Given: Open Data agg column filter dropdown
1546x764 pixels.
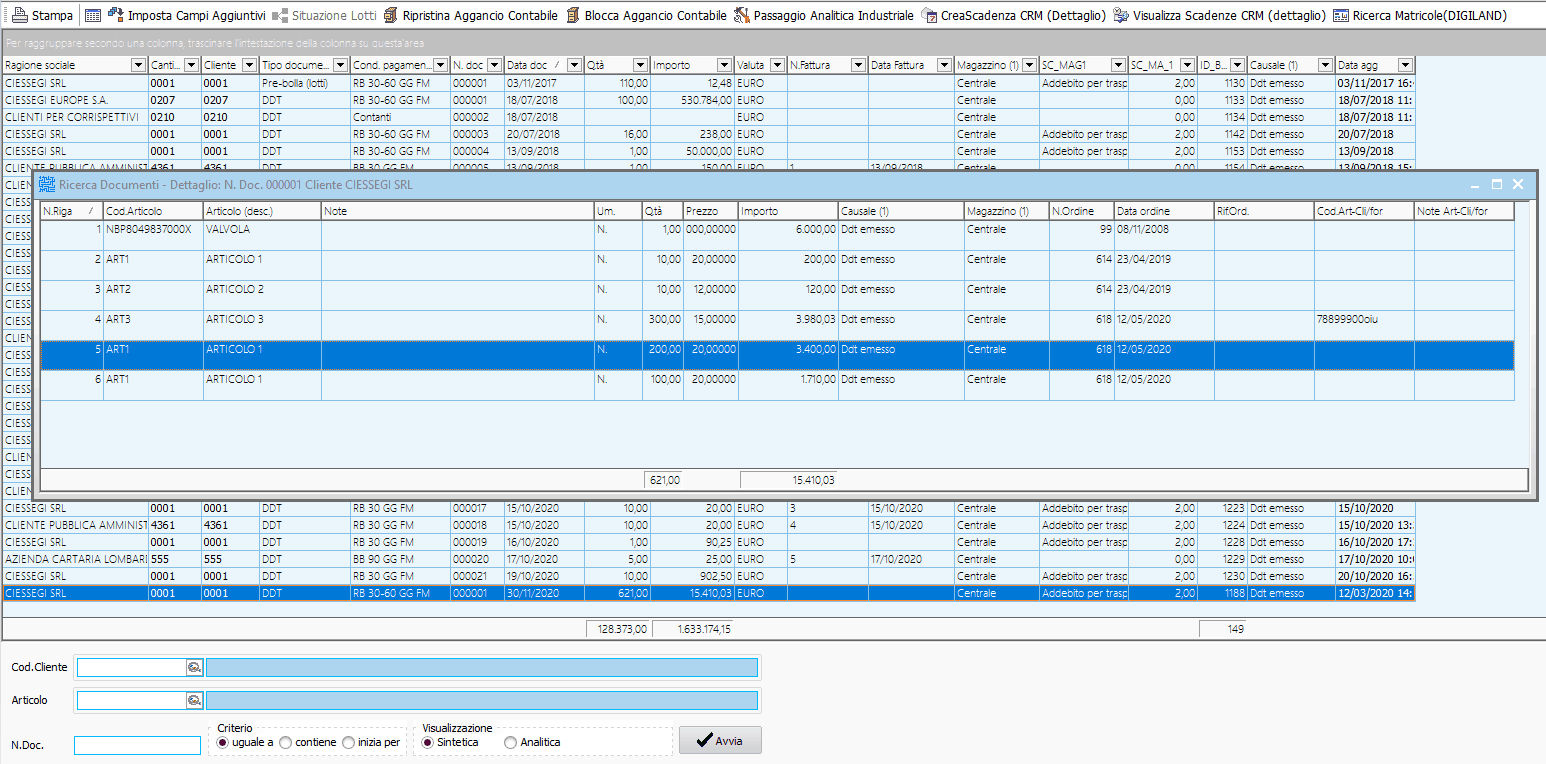Looking at the screenshot, I should (x=1404, y=65).
